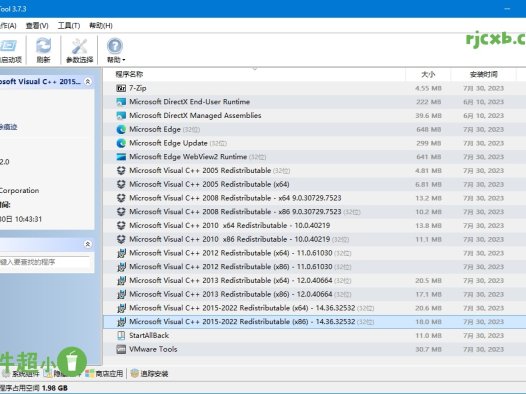
Task: Open the dropdown arrow beside 帮助 toolbar button
Action: tap(124, 60)
